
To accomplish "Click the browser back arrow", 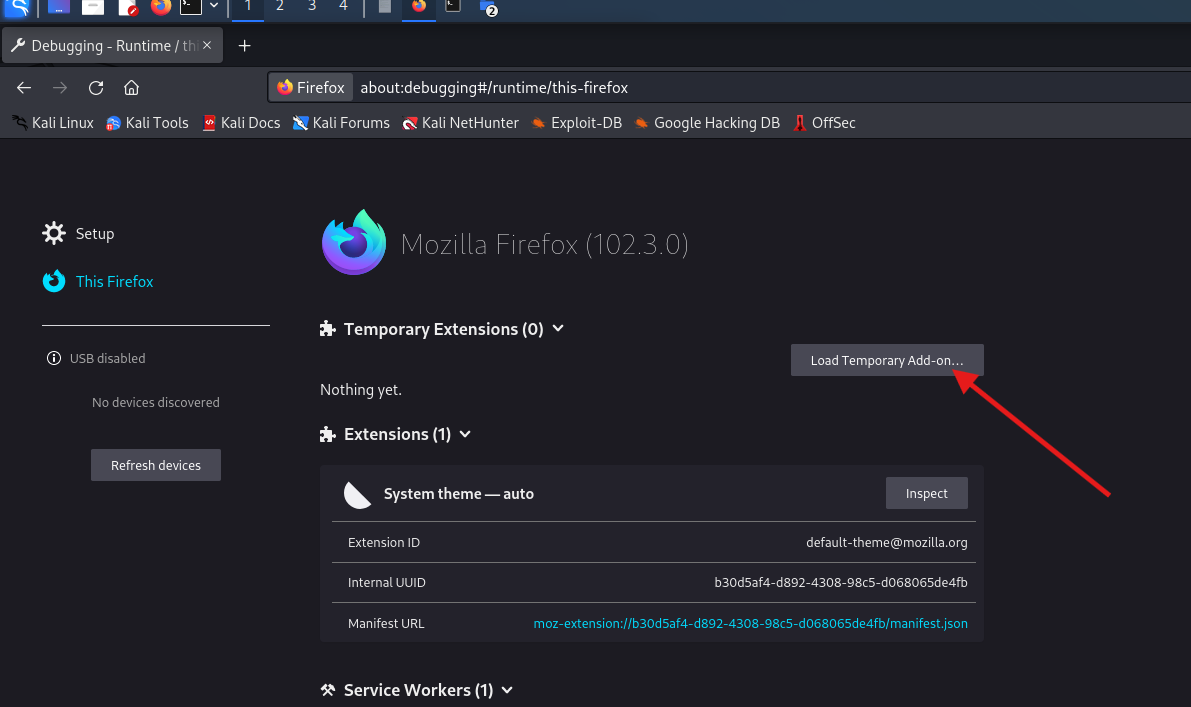I will (24, 88).
